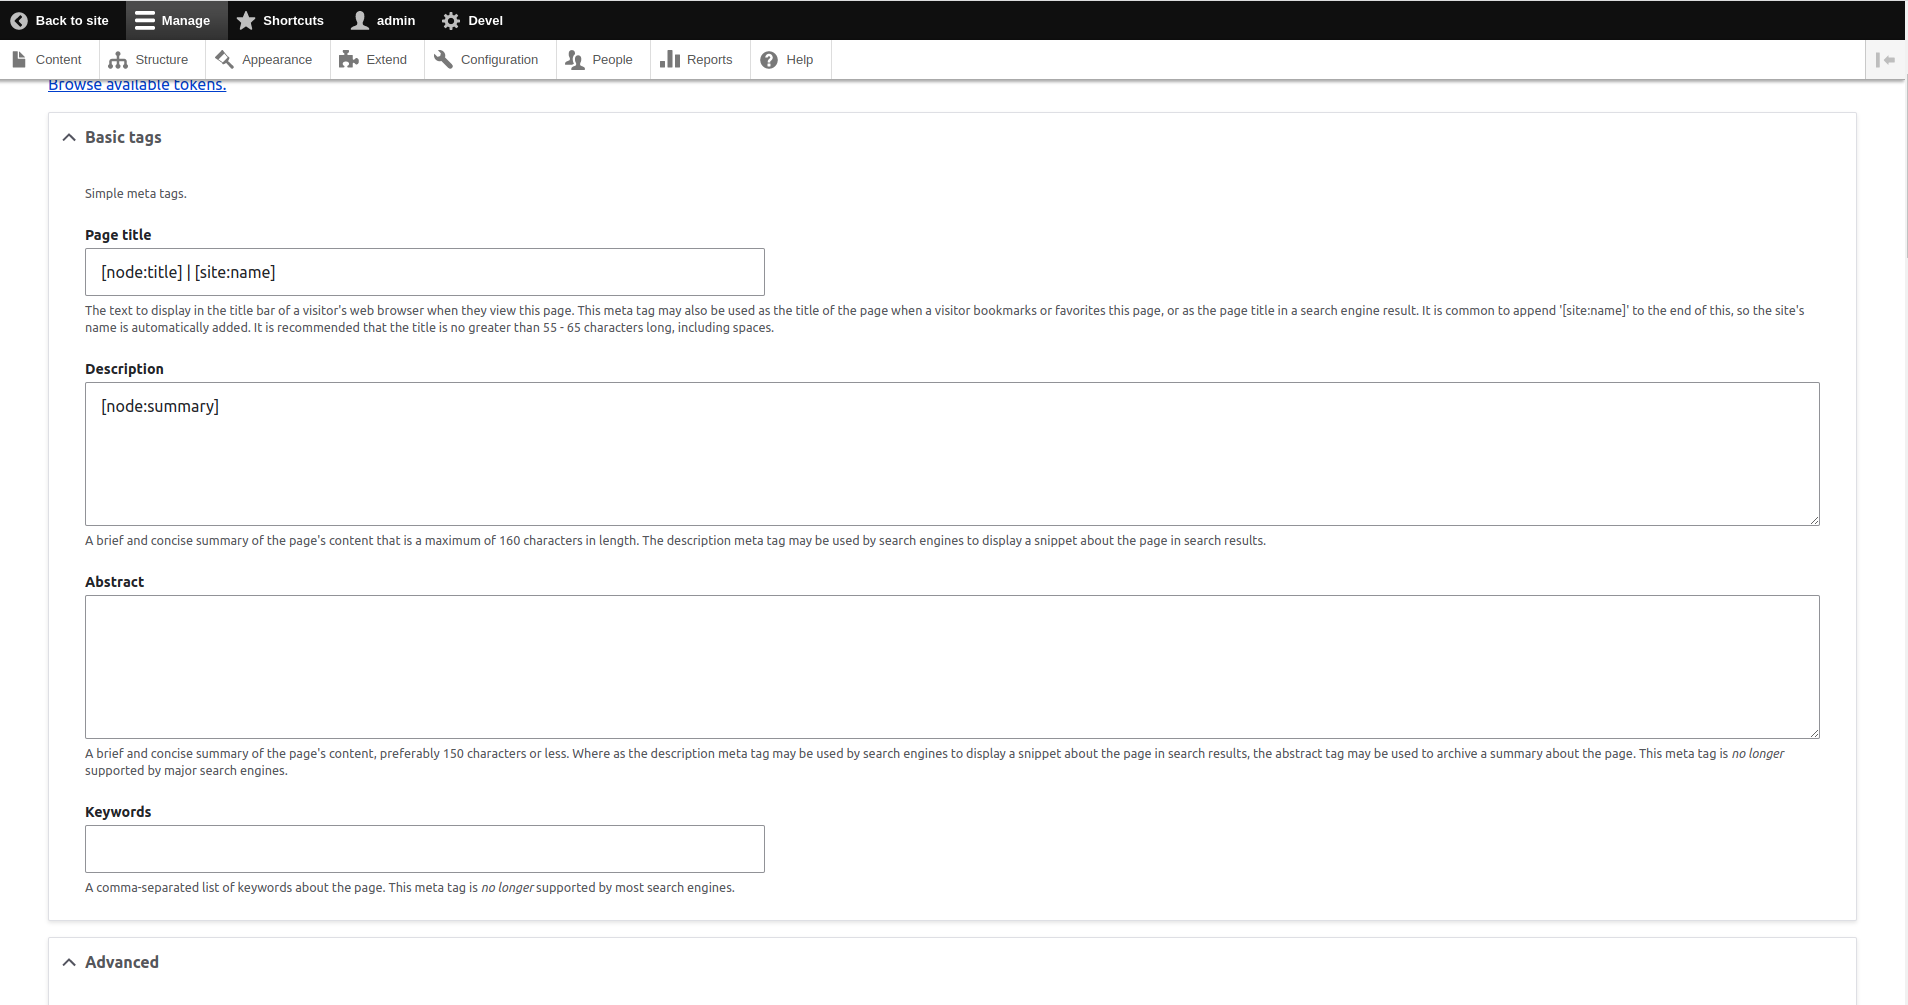Open the admin user menu

click(384, 21)
